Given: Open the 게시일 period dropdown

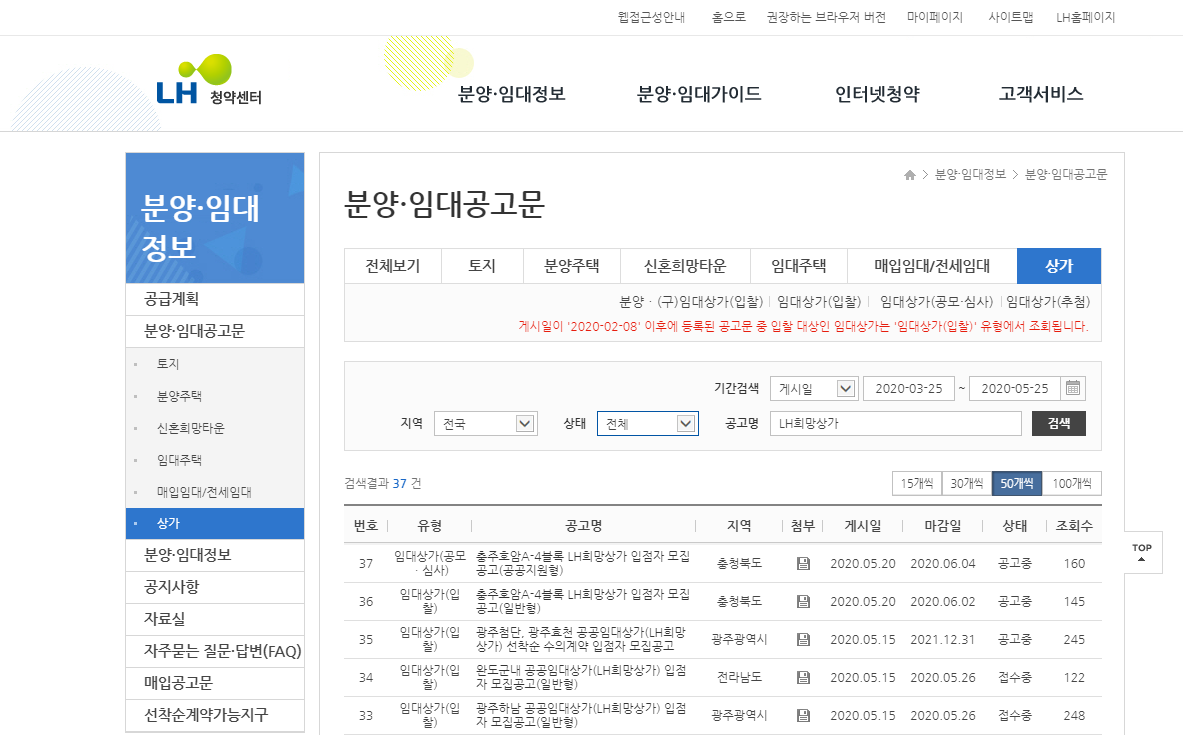Looking at the screenshot, I should [x=812, y=388].
